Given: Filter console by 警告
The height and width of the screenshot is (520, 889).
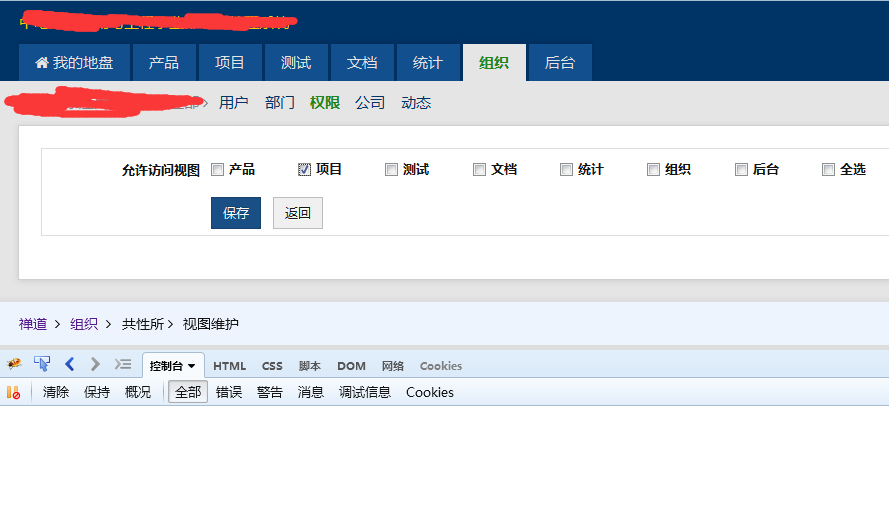Looking at the screenshot, I should coord(270,392).
